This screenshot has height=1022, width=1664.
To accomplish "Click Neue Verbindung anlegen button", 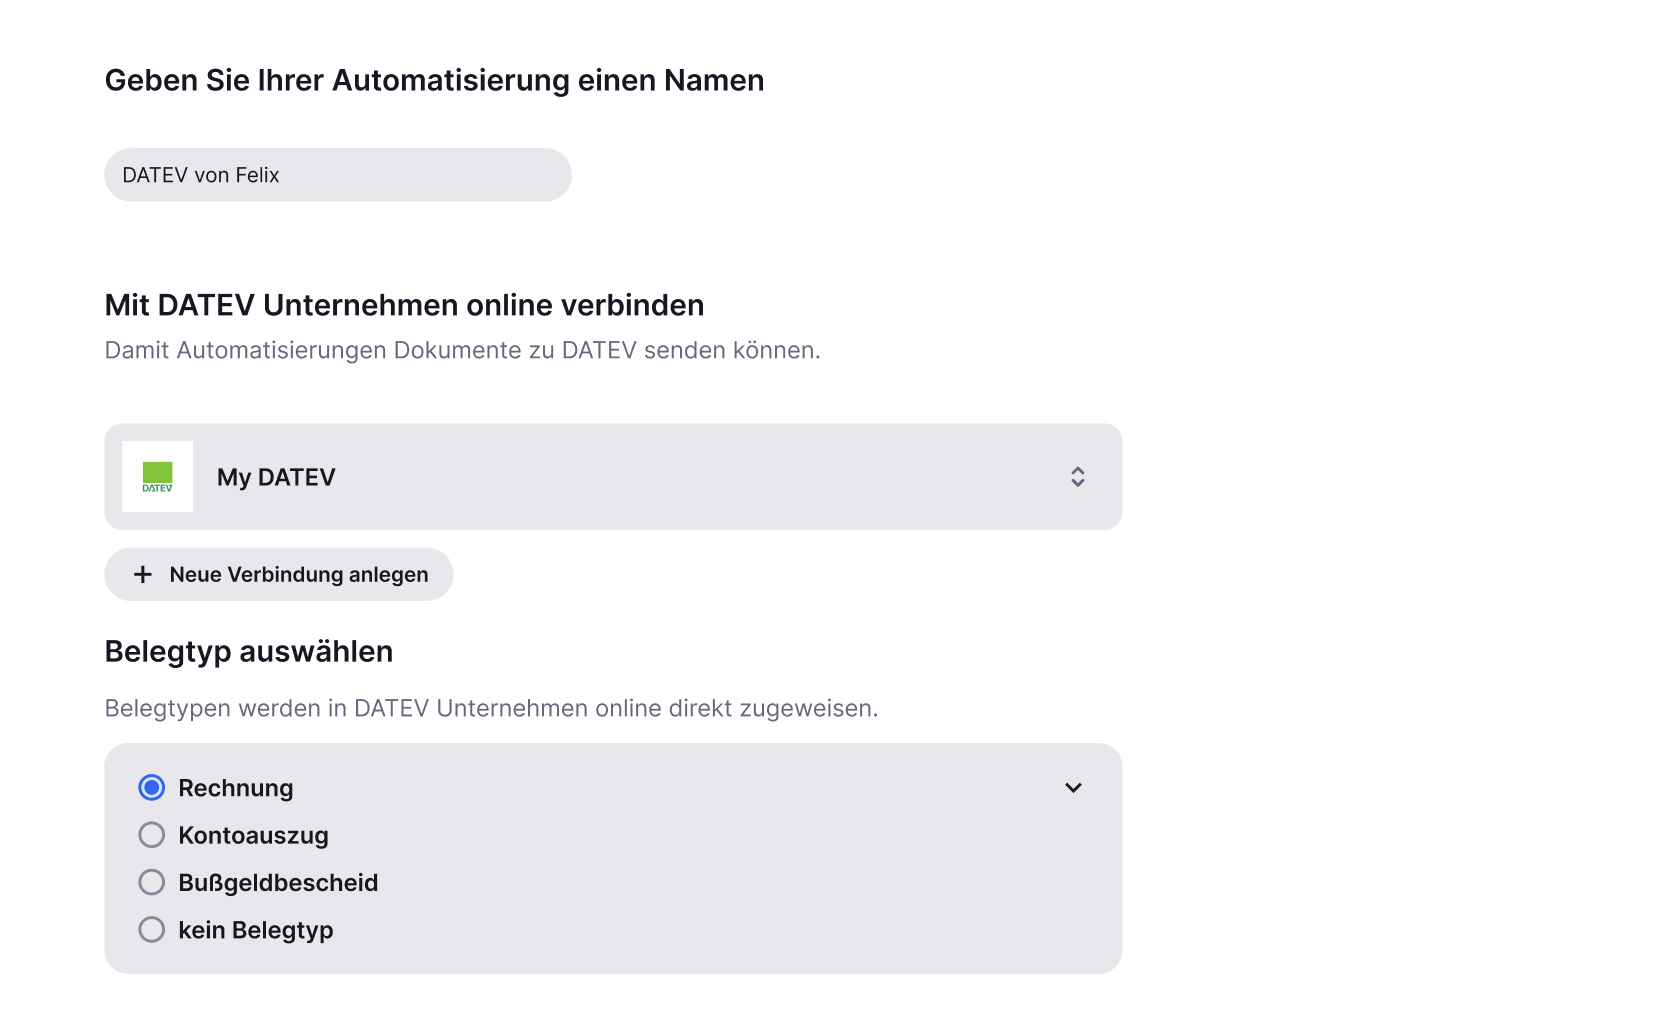I will click(279, 574).
